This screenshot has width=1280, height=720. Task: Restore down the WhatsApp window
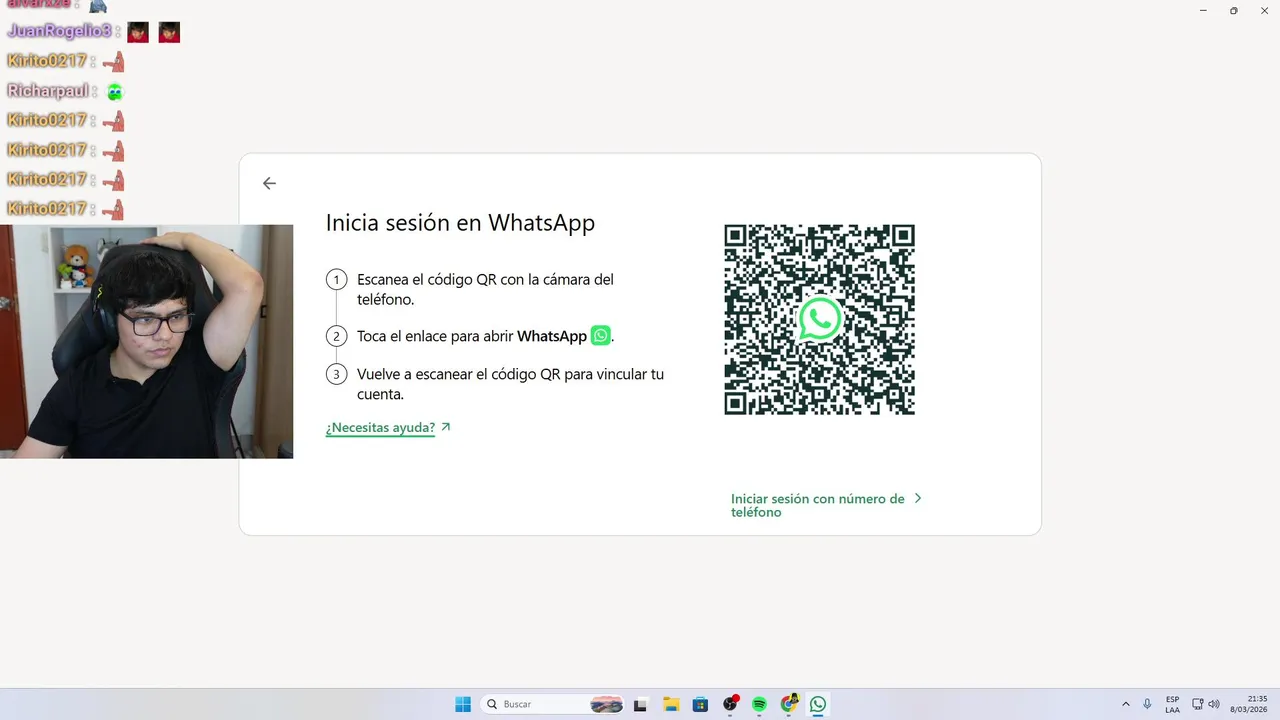1233,10
